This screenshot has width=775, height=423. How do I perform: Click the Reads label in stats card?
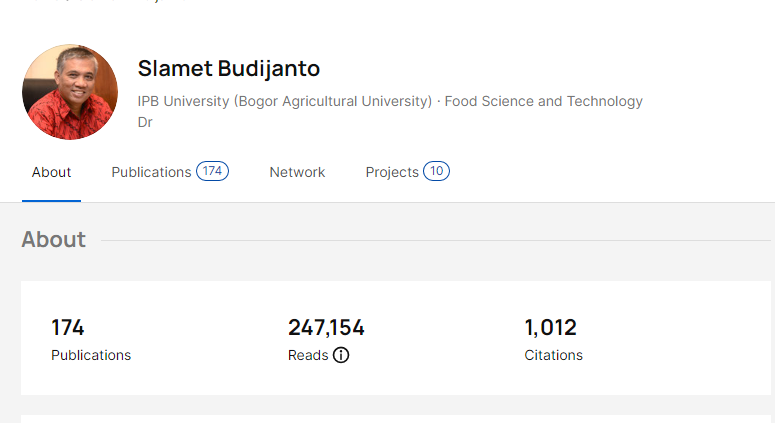pyautogui.click(x=308, y=355)
